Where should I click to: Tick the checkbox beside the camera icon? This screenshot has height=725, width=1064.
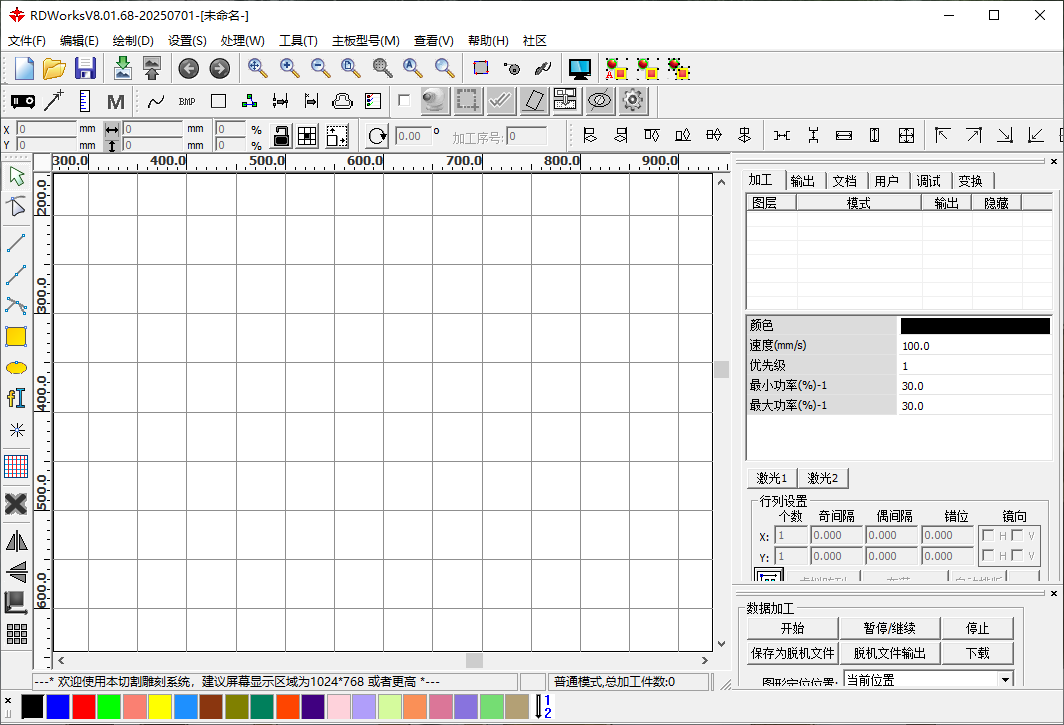404,100
